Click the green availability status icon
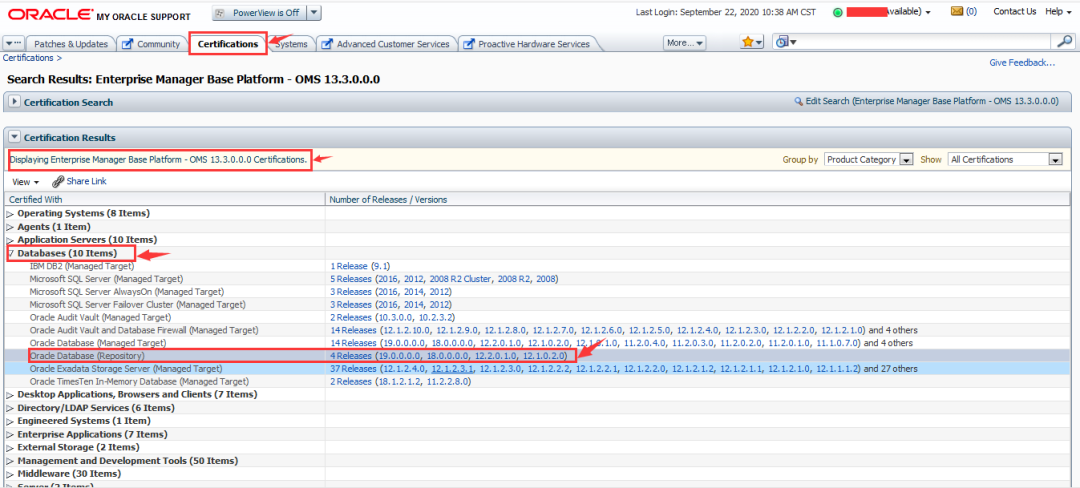 tap(838, 12)
